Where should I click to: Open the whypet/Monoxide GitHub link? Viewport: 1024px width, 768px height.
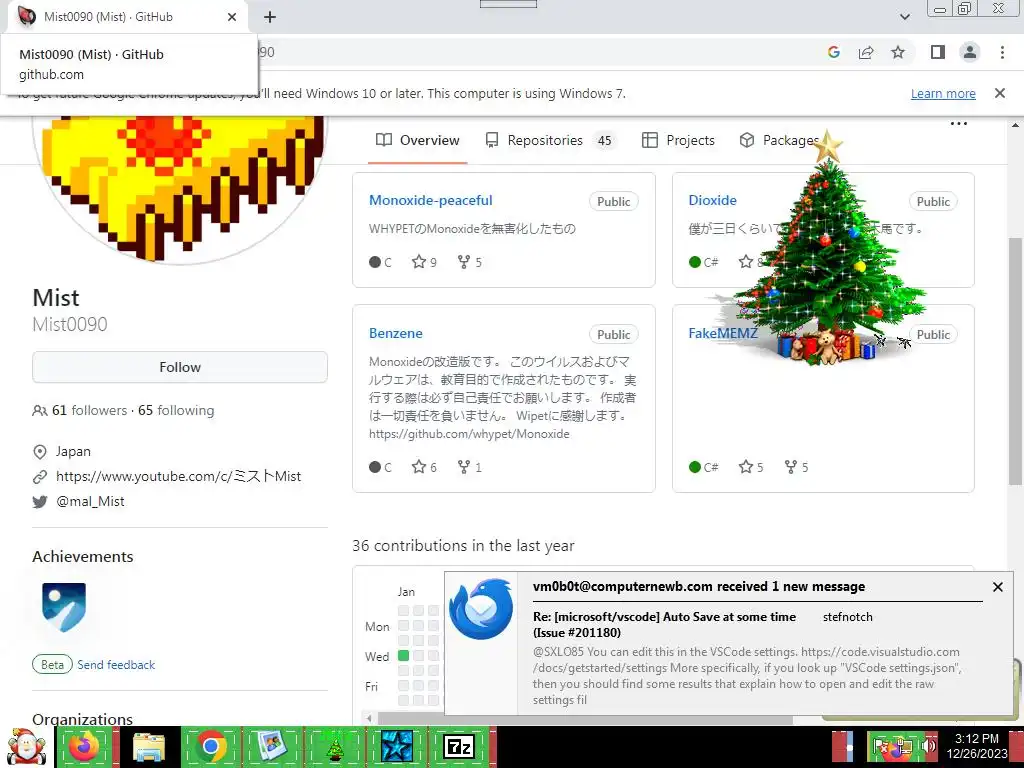pyautogui.click(x=469, y=434)
